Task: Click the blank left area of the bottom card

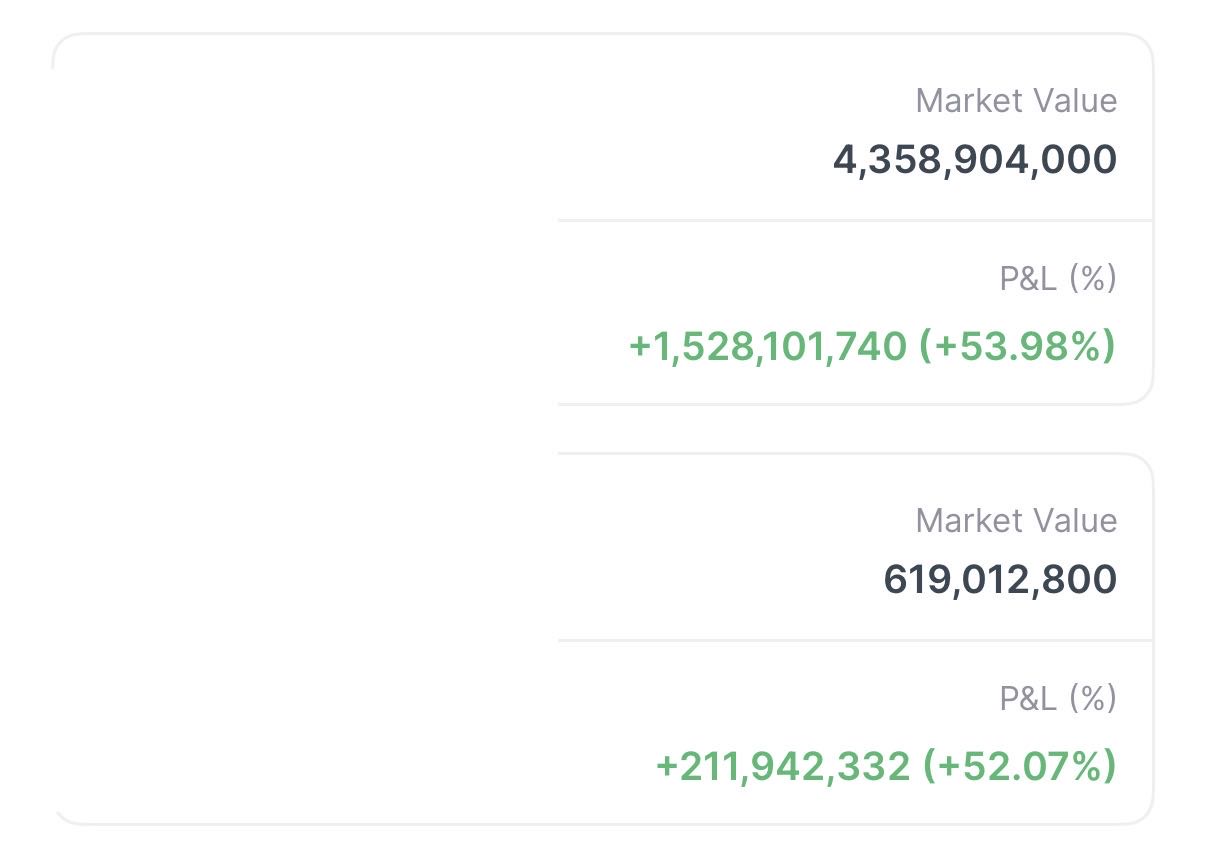Action: [x=300, y=640]
